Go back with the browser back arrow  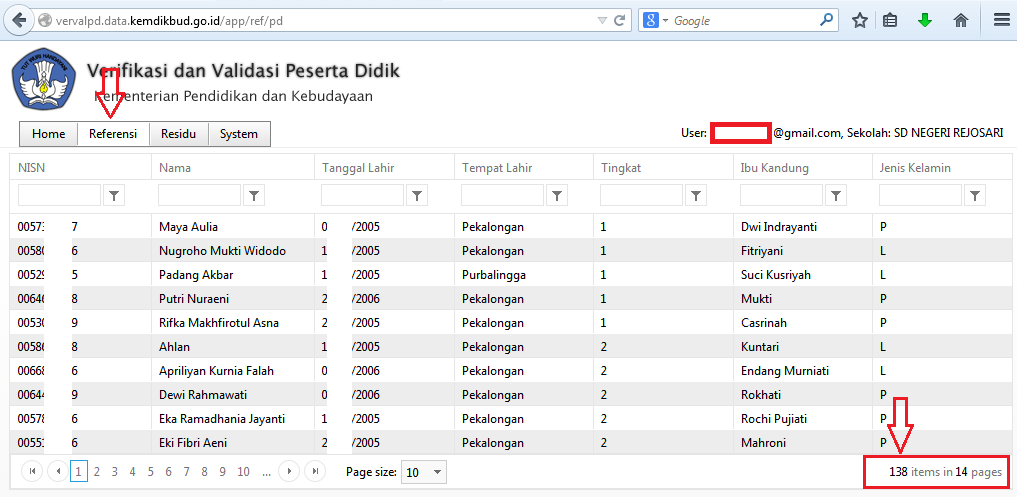(19, 20)
